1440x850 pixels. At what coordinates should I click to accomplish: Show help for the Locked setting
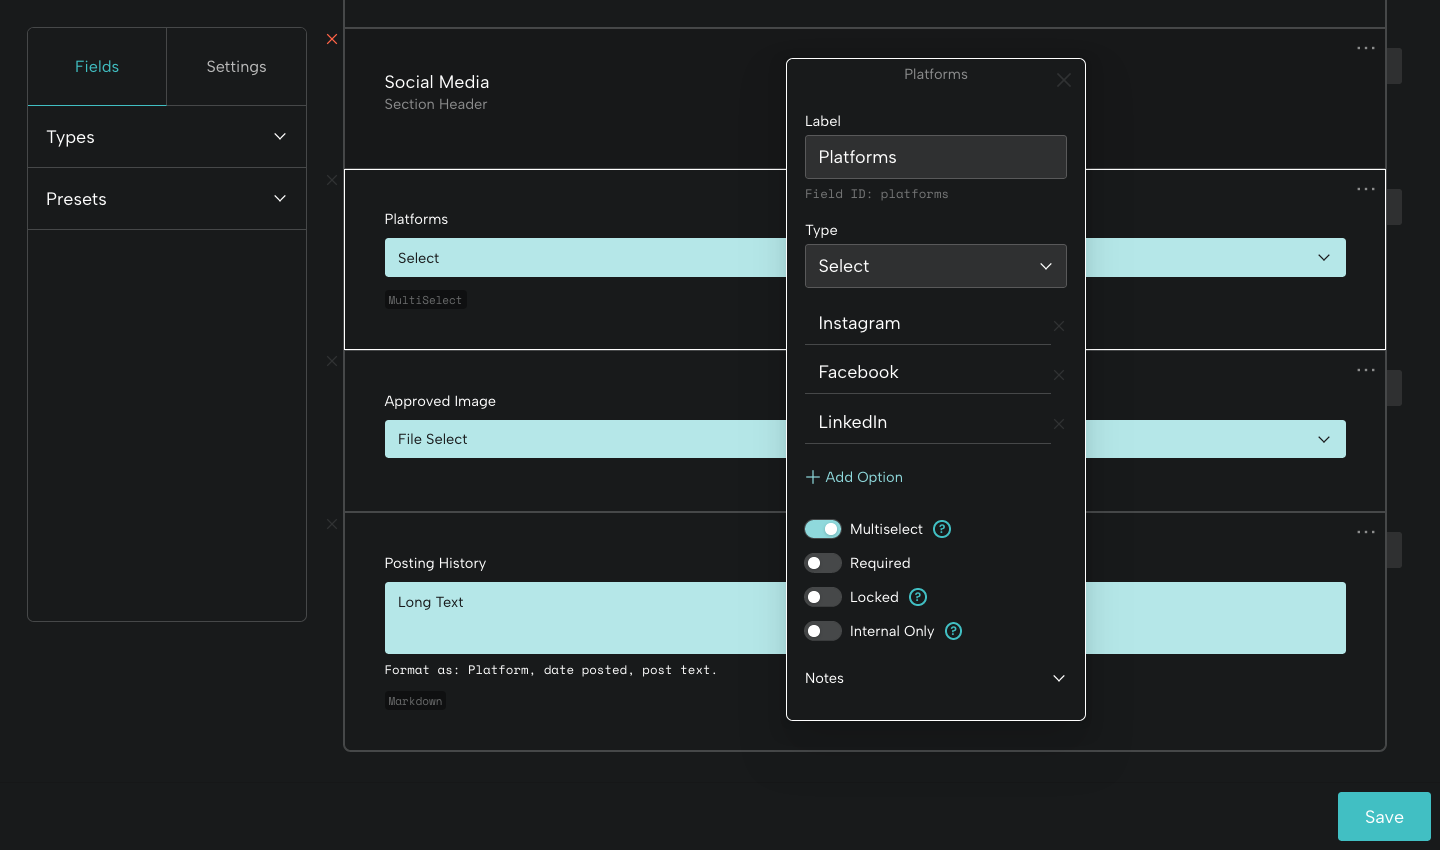pyautogui.click(x=918, y=597)
